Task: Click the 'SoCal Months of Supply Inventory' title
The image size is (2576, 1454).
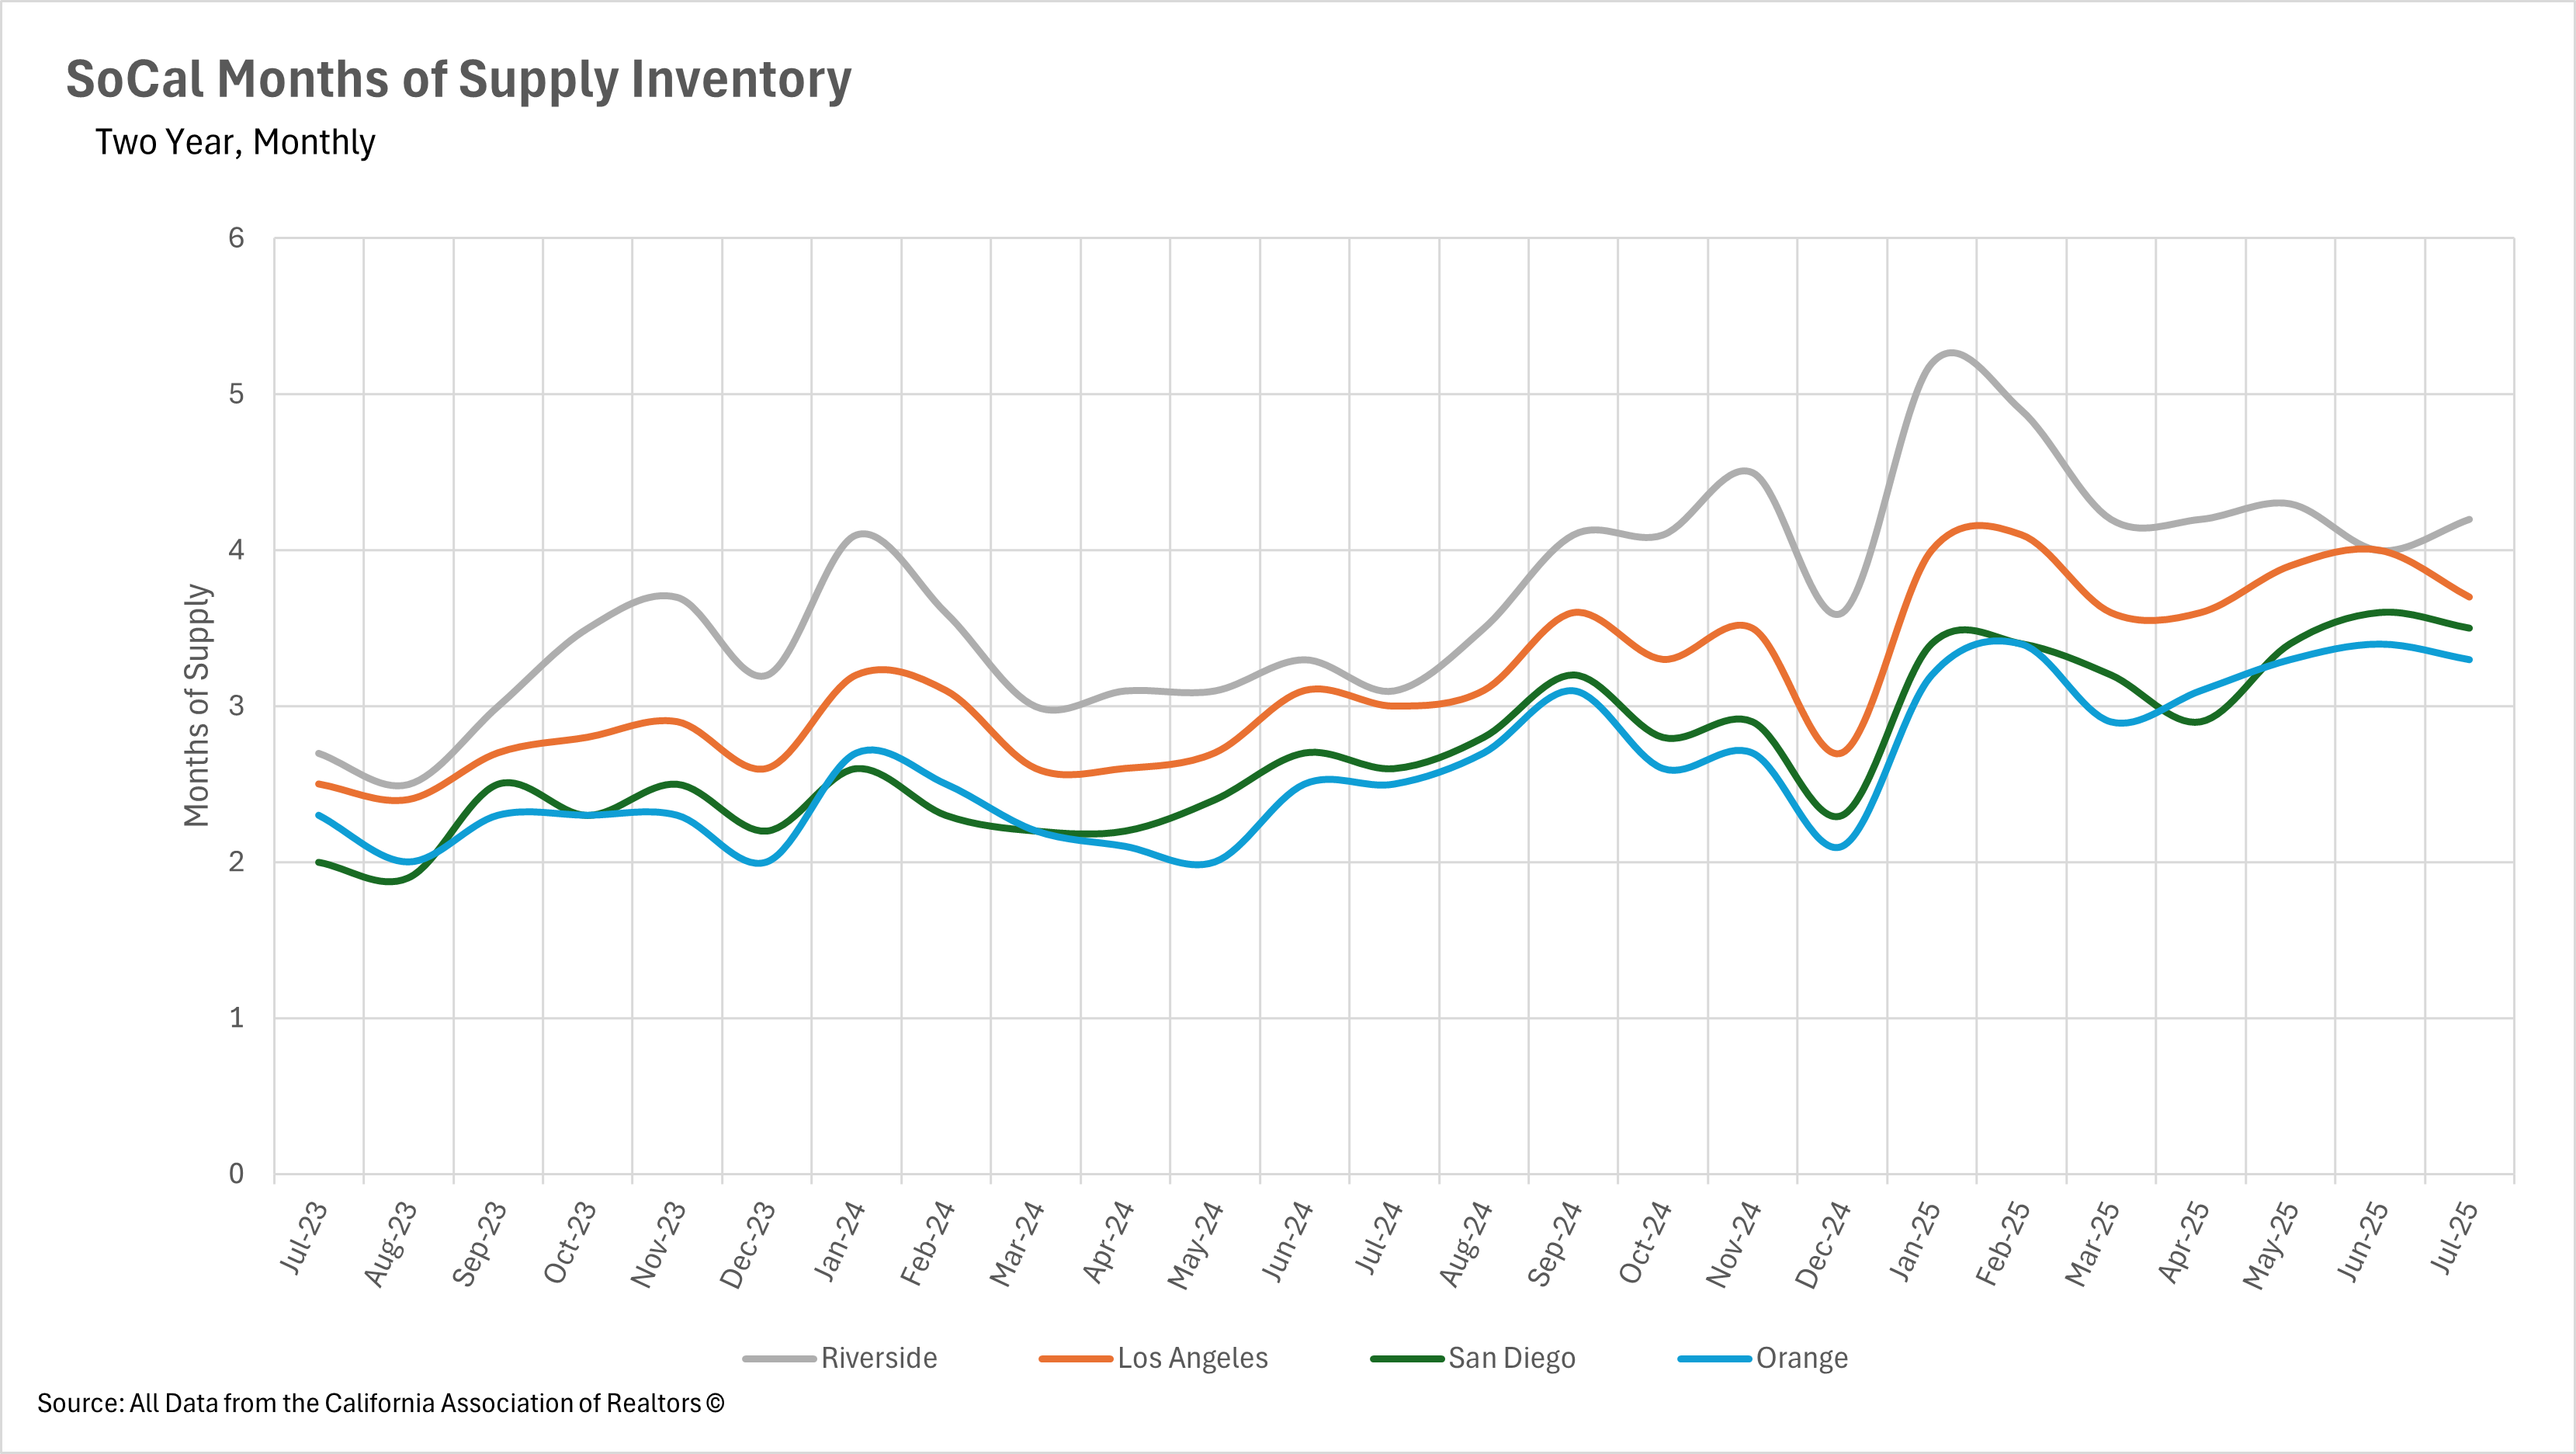Action: 458,80
